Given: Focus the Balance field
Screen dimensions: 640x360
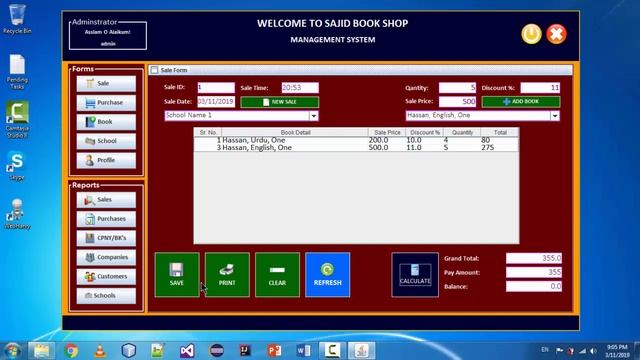Looking at the screenshot, I should [534, 286].
